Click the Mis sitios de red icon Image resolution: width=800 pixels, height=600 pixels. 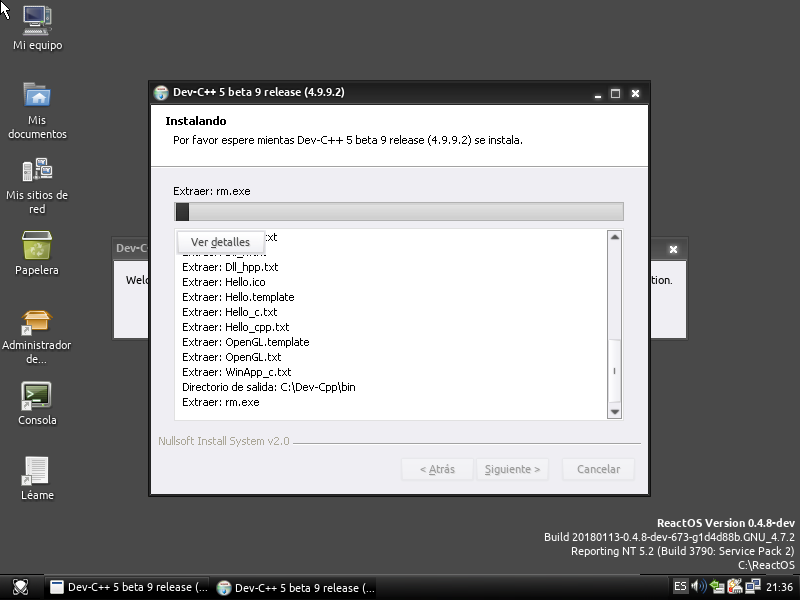click(37, 170)
